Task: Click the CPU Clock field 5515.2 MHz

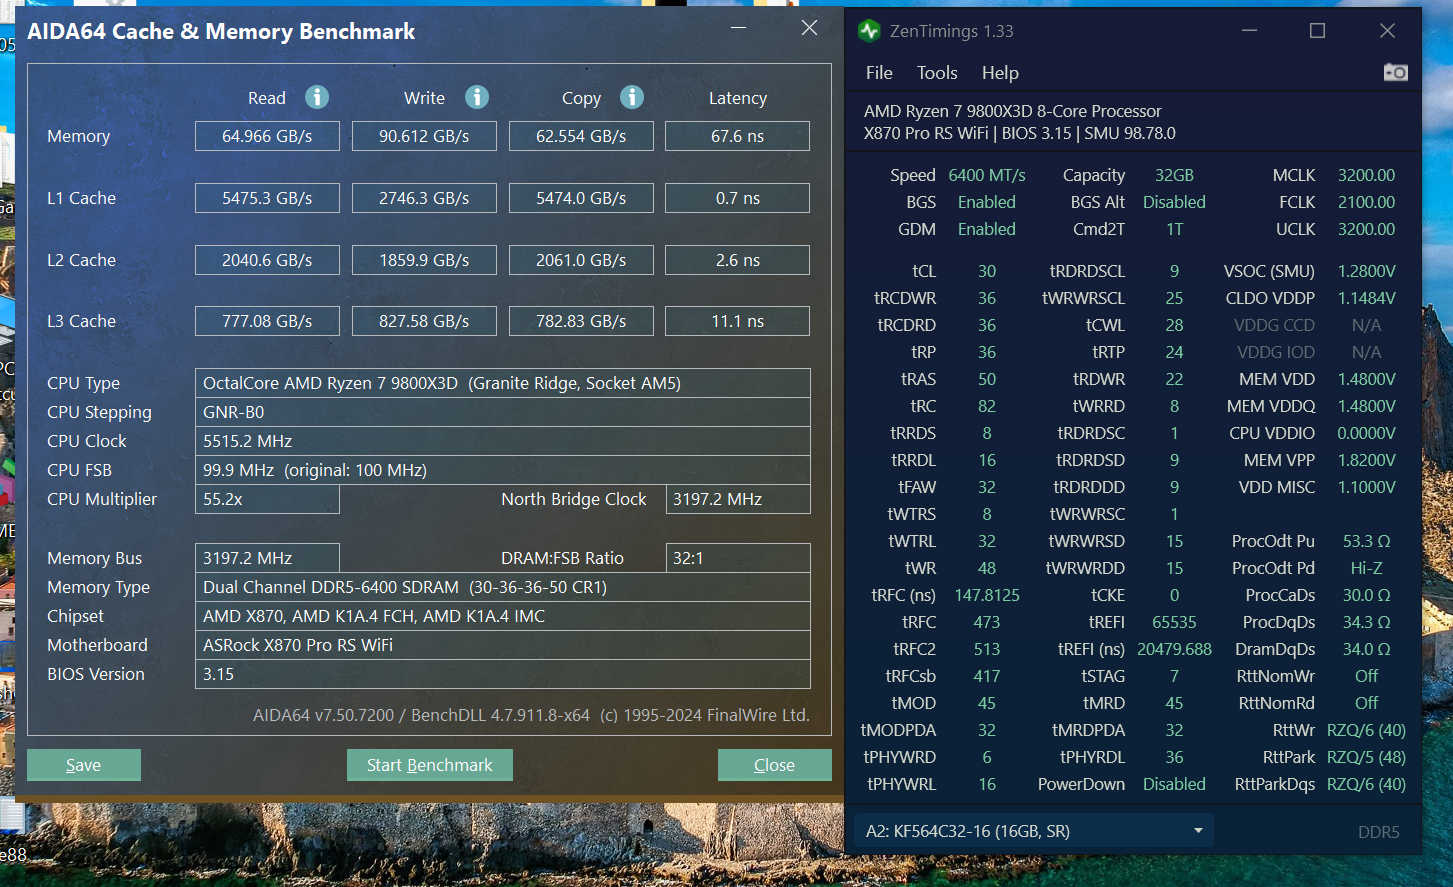Action: (503, 441)
